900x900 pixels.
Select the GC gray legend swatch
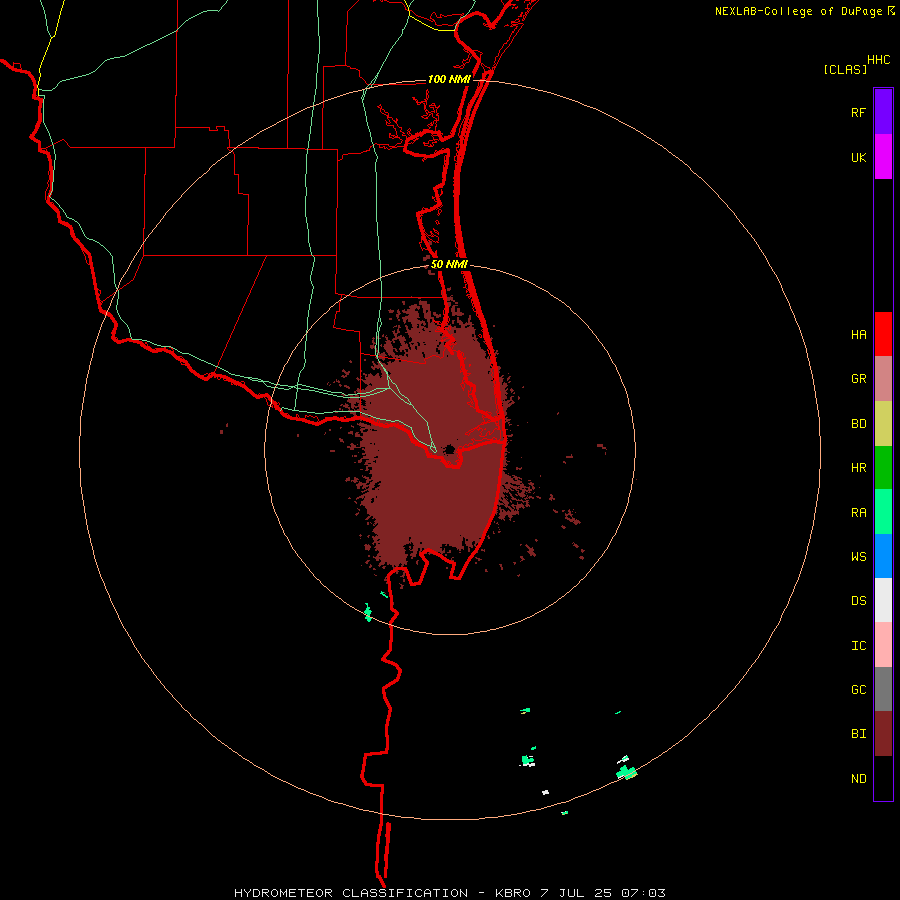[x=883, y=689]
